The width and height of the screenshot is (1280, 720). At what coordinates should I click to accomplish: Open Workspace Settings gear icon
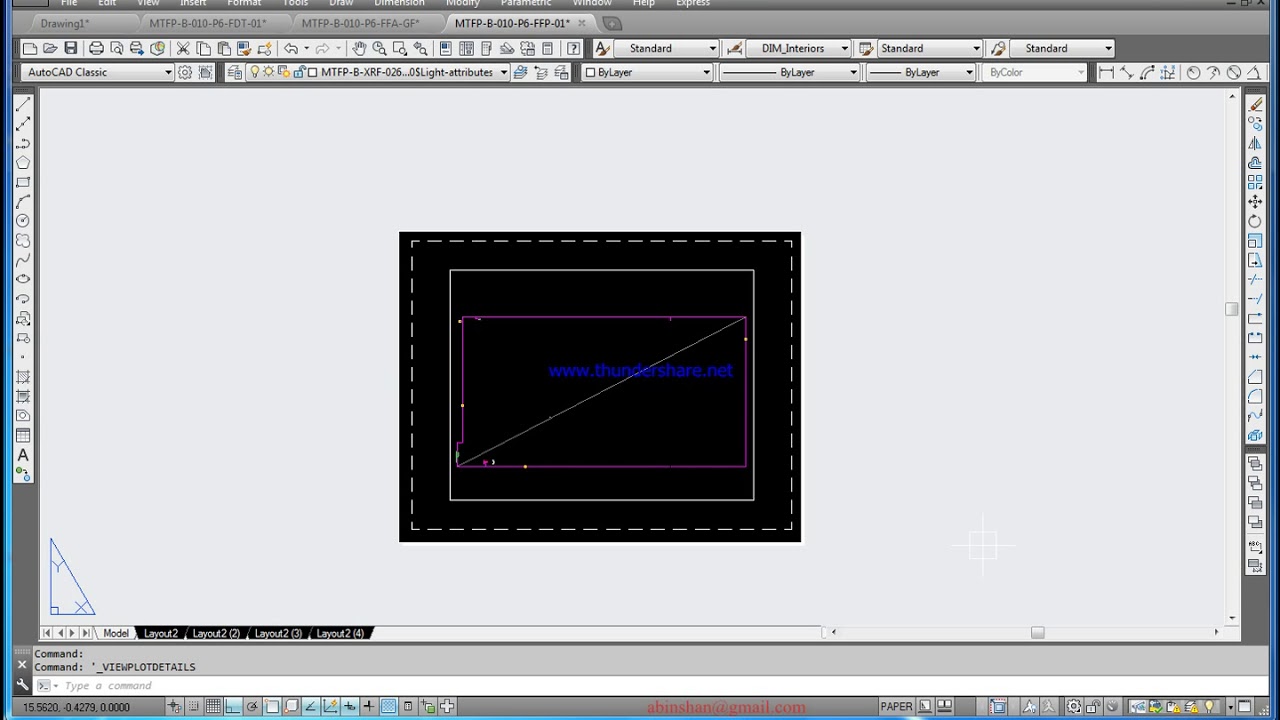[185, 72]
